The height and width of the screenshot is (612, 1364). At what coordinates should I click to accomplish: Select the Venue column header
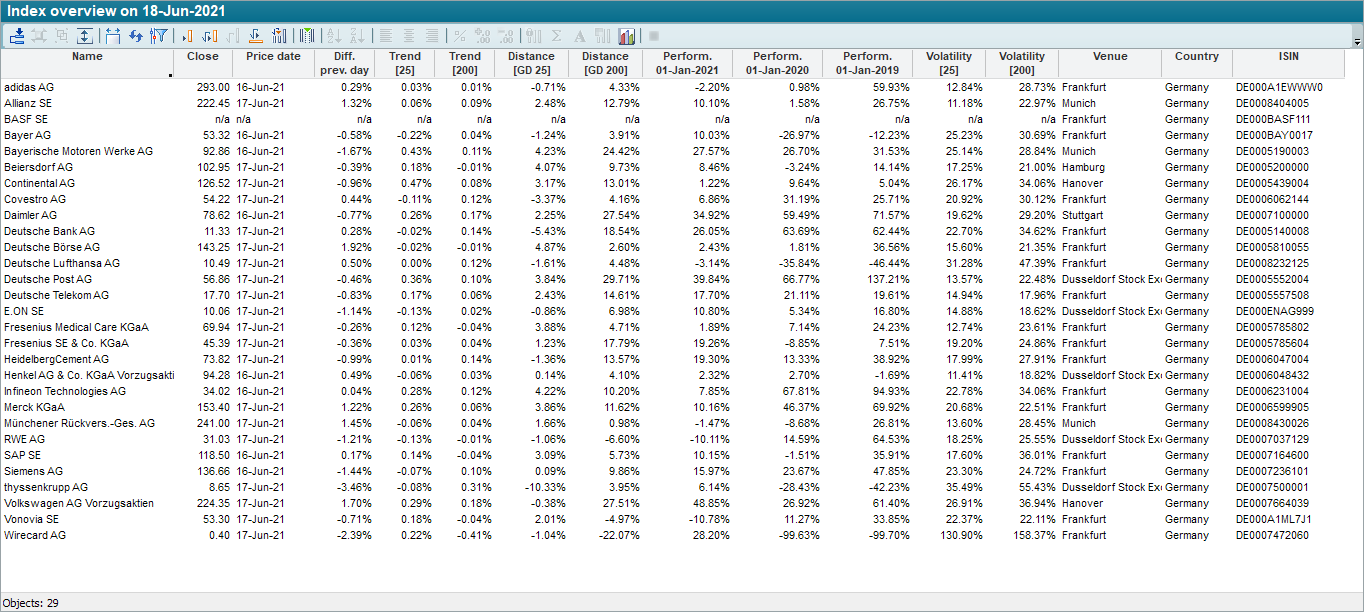[1109, 57]
